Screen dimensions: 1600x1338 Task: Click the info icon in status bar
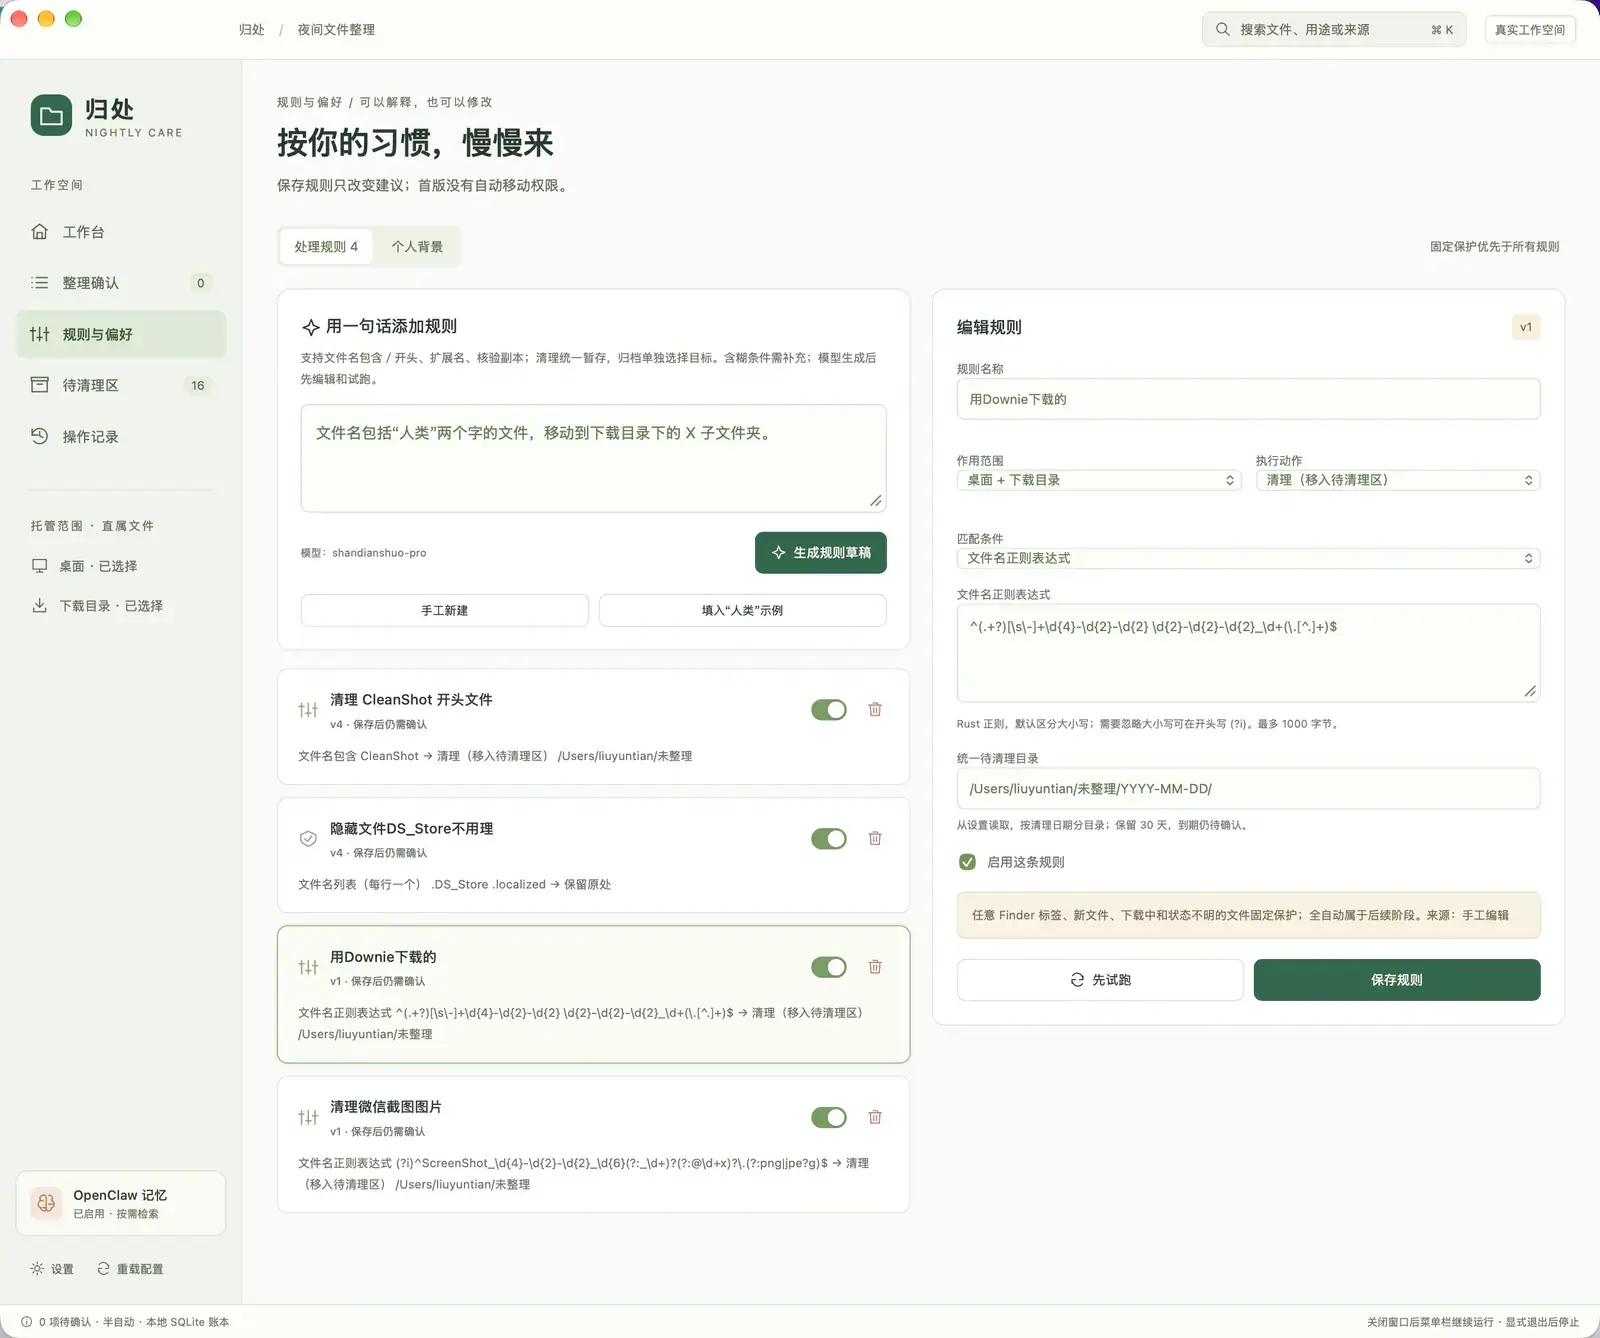[27, 1322]
